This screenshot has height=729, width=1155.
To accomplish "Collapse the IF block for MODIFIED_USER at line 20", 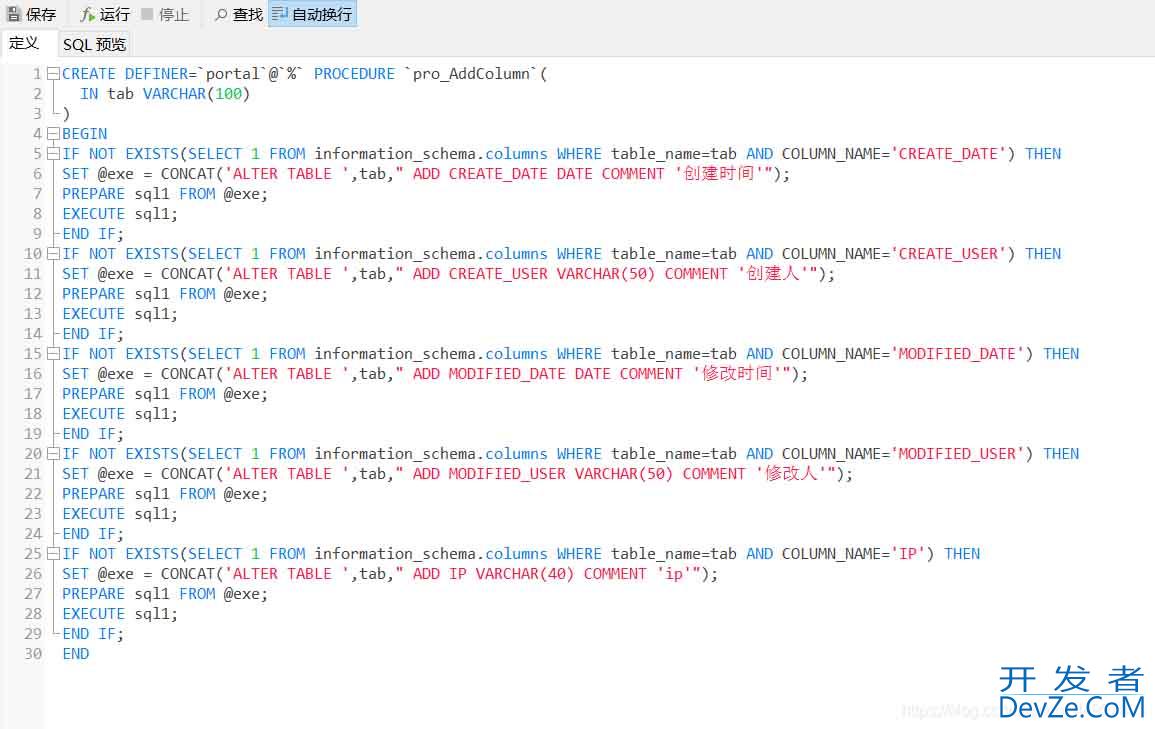I will click(x=53, y=454).
